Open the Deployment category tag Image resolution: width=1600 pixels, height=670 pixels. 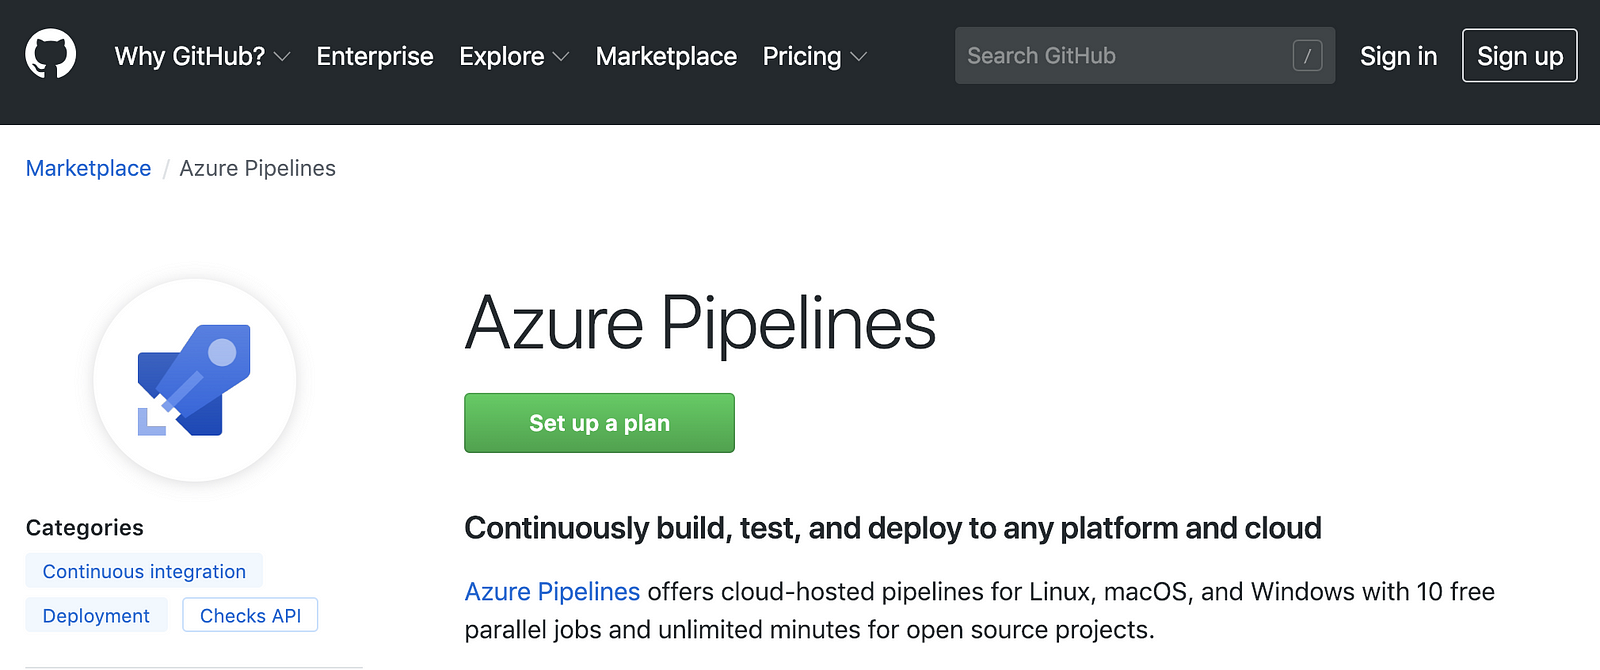point(96,616)
